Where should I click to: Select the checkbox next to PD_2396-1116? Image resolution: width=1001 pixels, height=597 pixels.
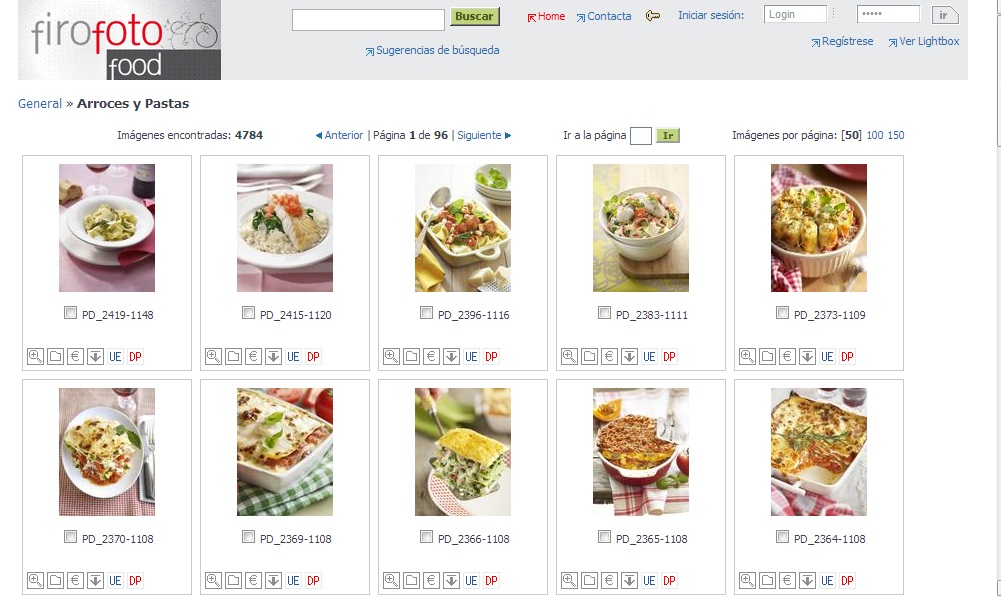(x=426, y=313)
